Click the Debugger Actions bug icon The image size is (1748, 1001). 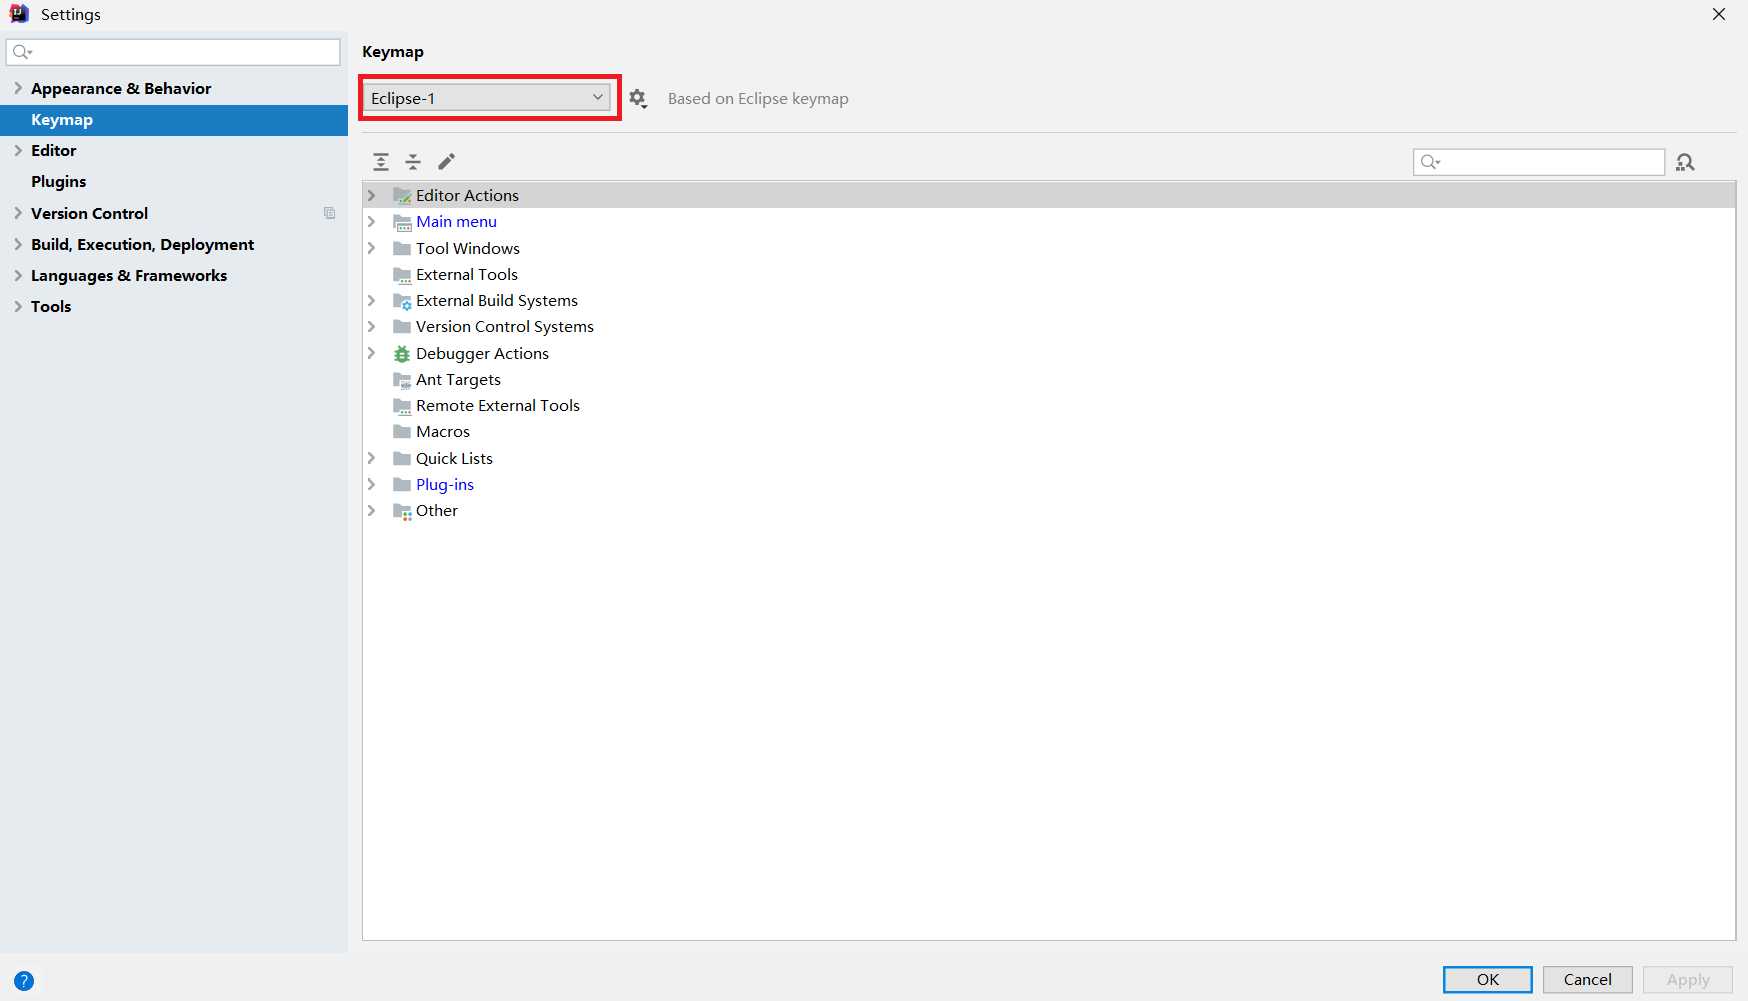[x=402, y=354]
